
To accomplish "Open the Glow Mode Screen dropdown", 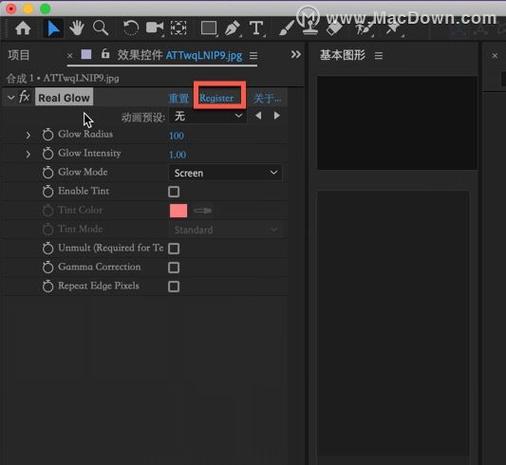I will [x=225, y=173].
